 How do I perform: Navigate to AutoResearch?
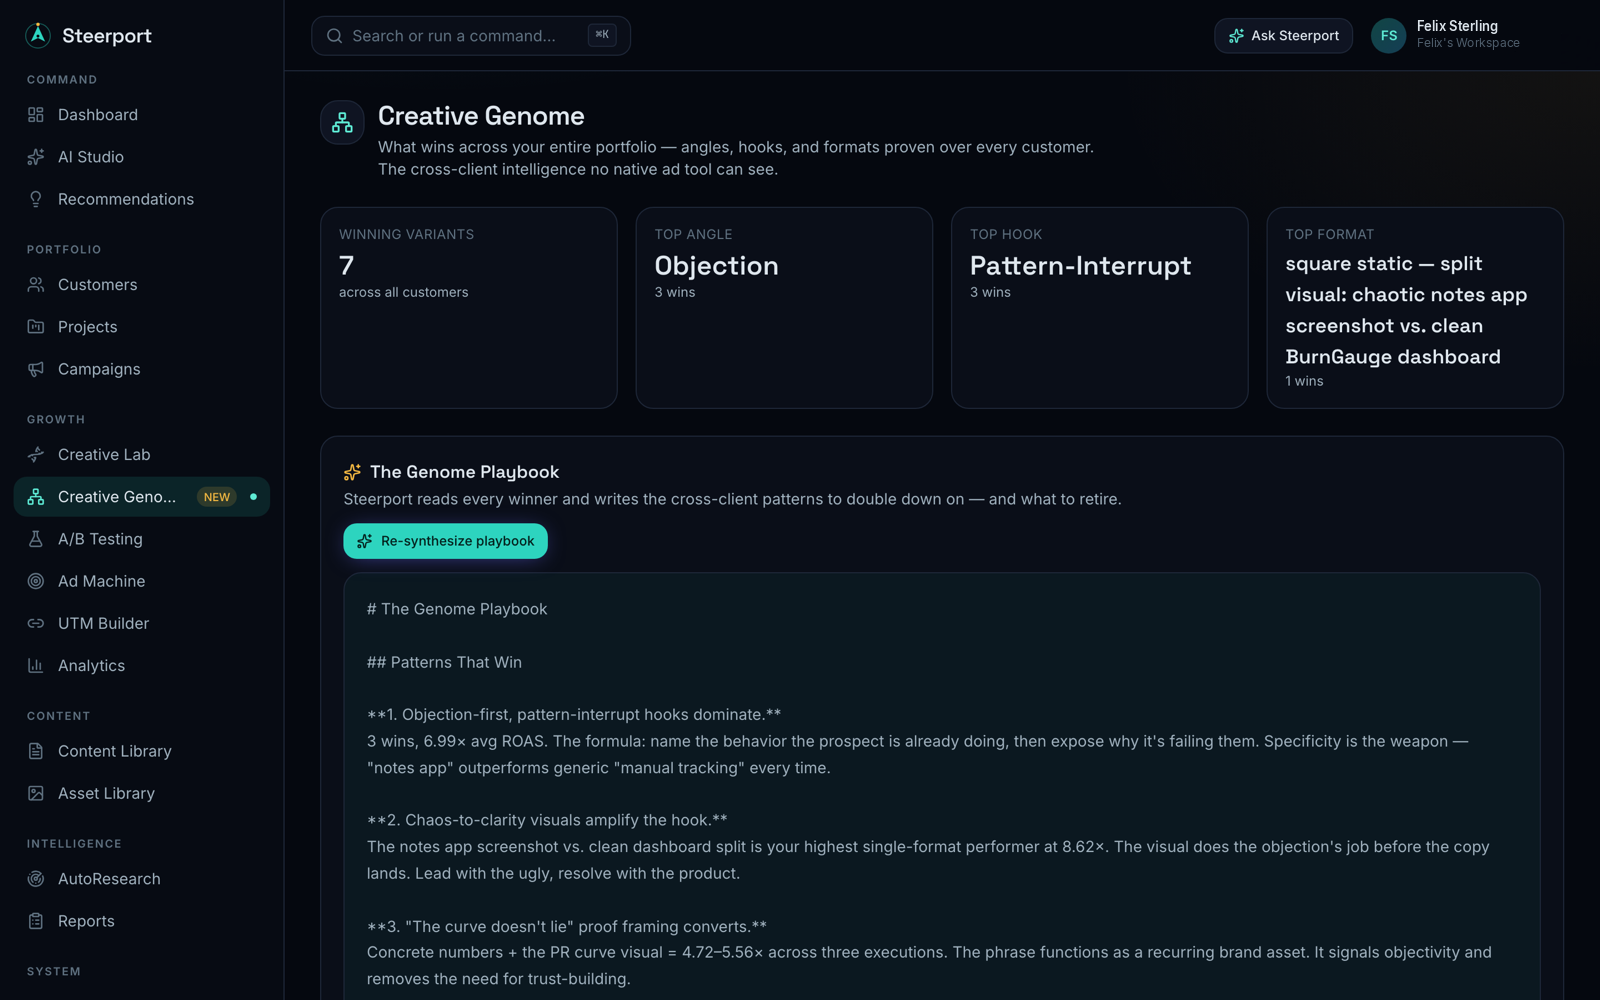point(142,879)
